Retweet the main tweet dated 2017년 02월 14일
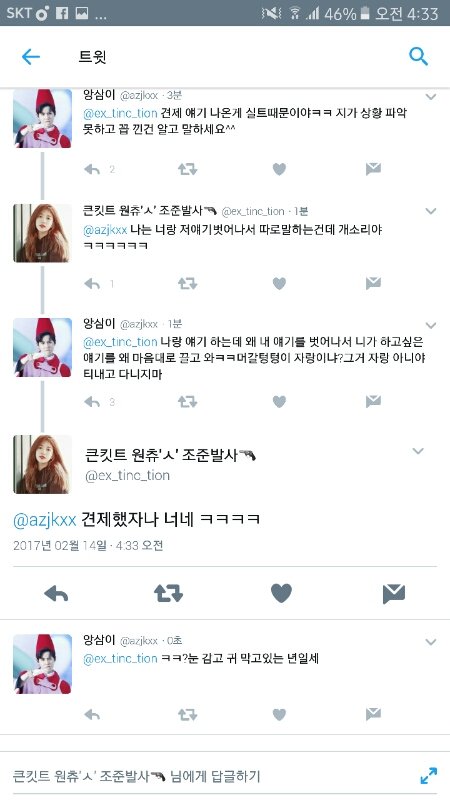Viewport: 450px width, 800px height. [x=168, y=594]
